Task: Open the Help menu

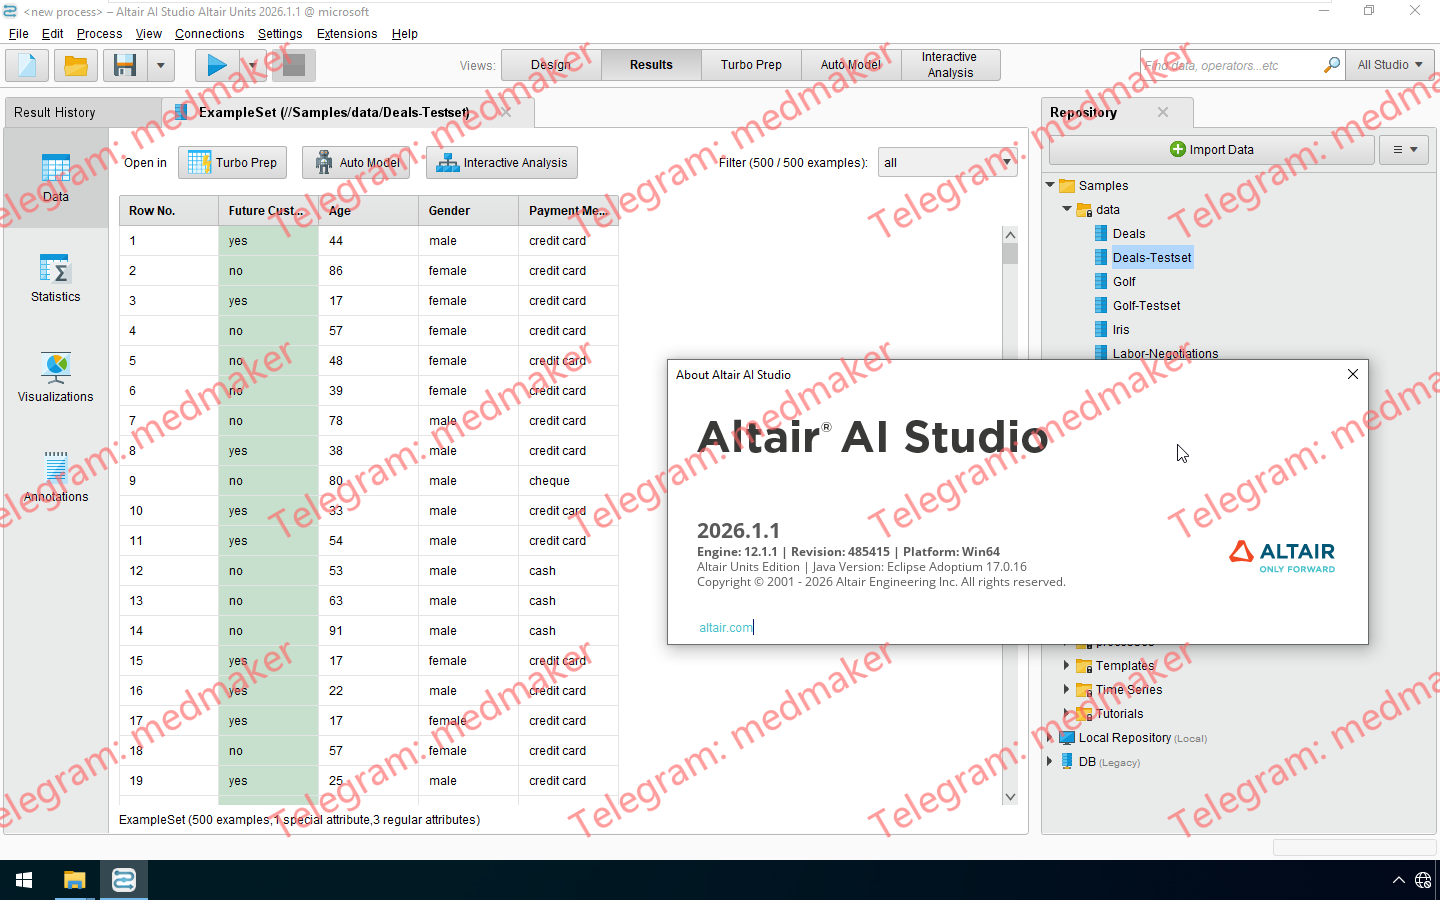Action: [405, 34]
